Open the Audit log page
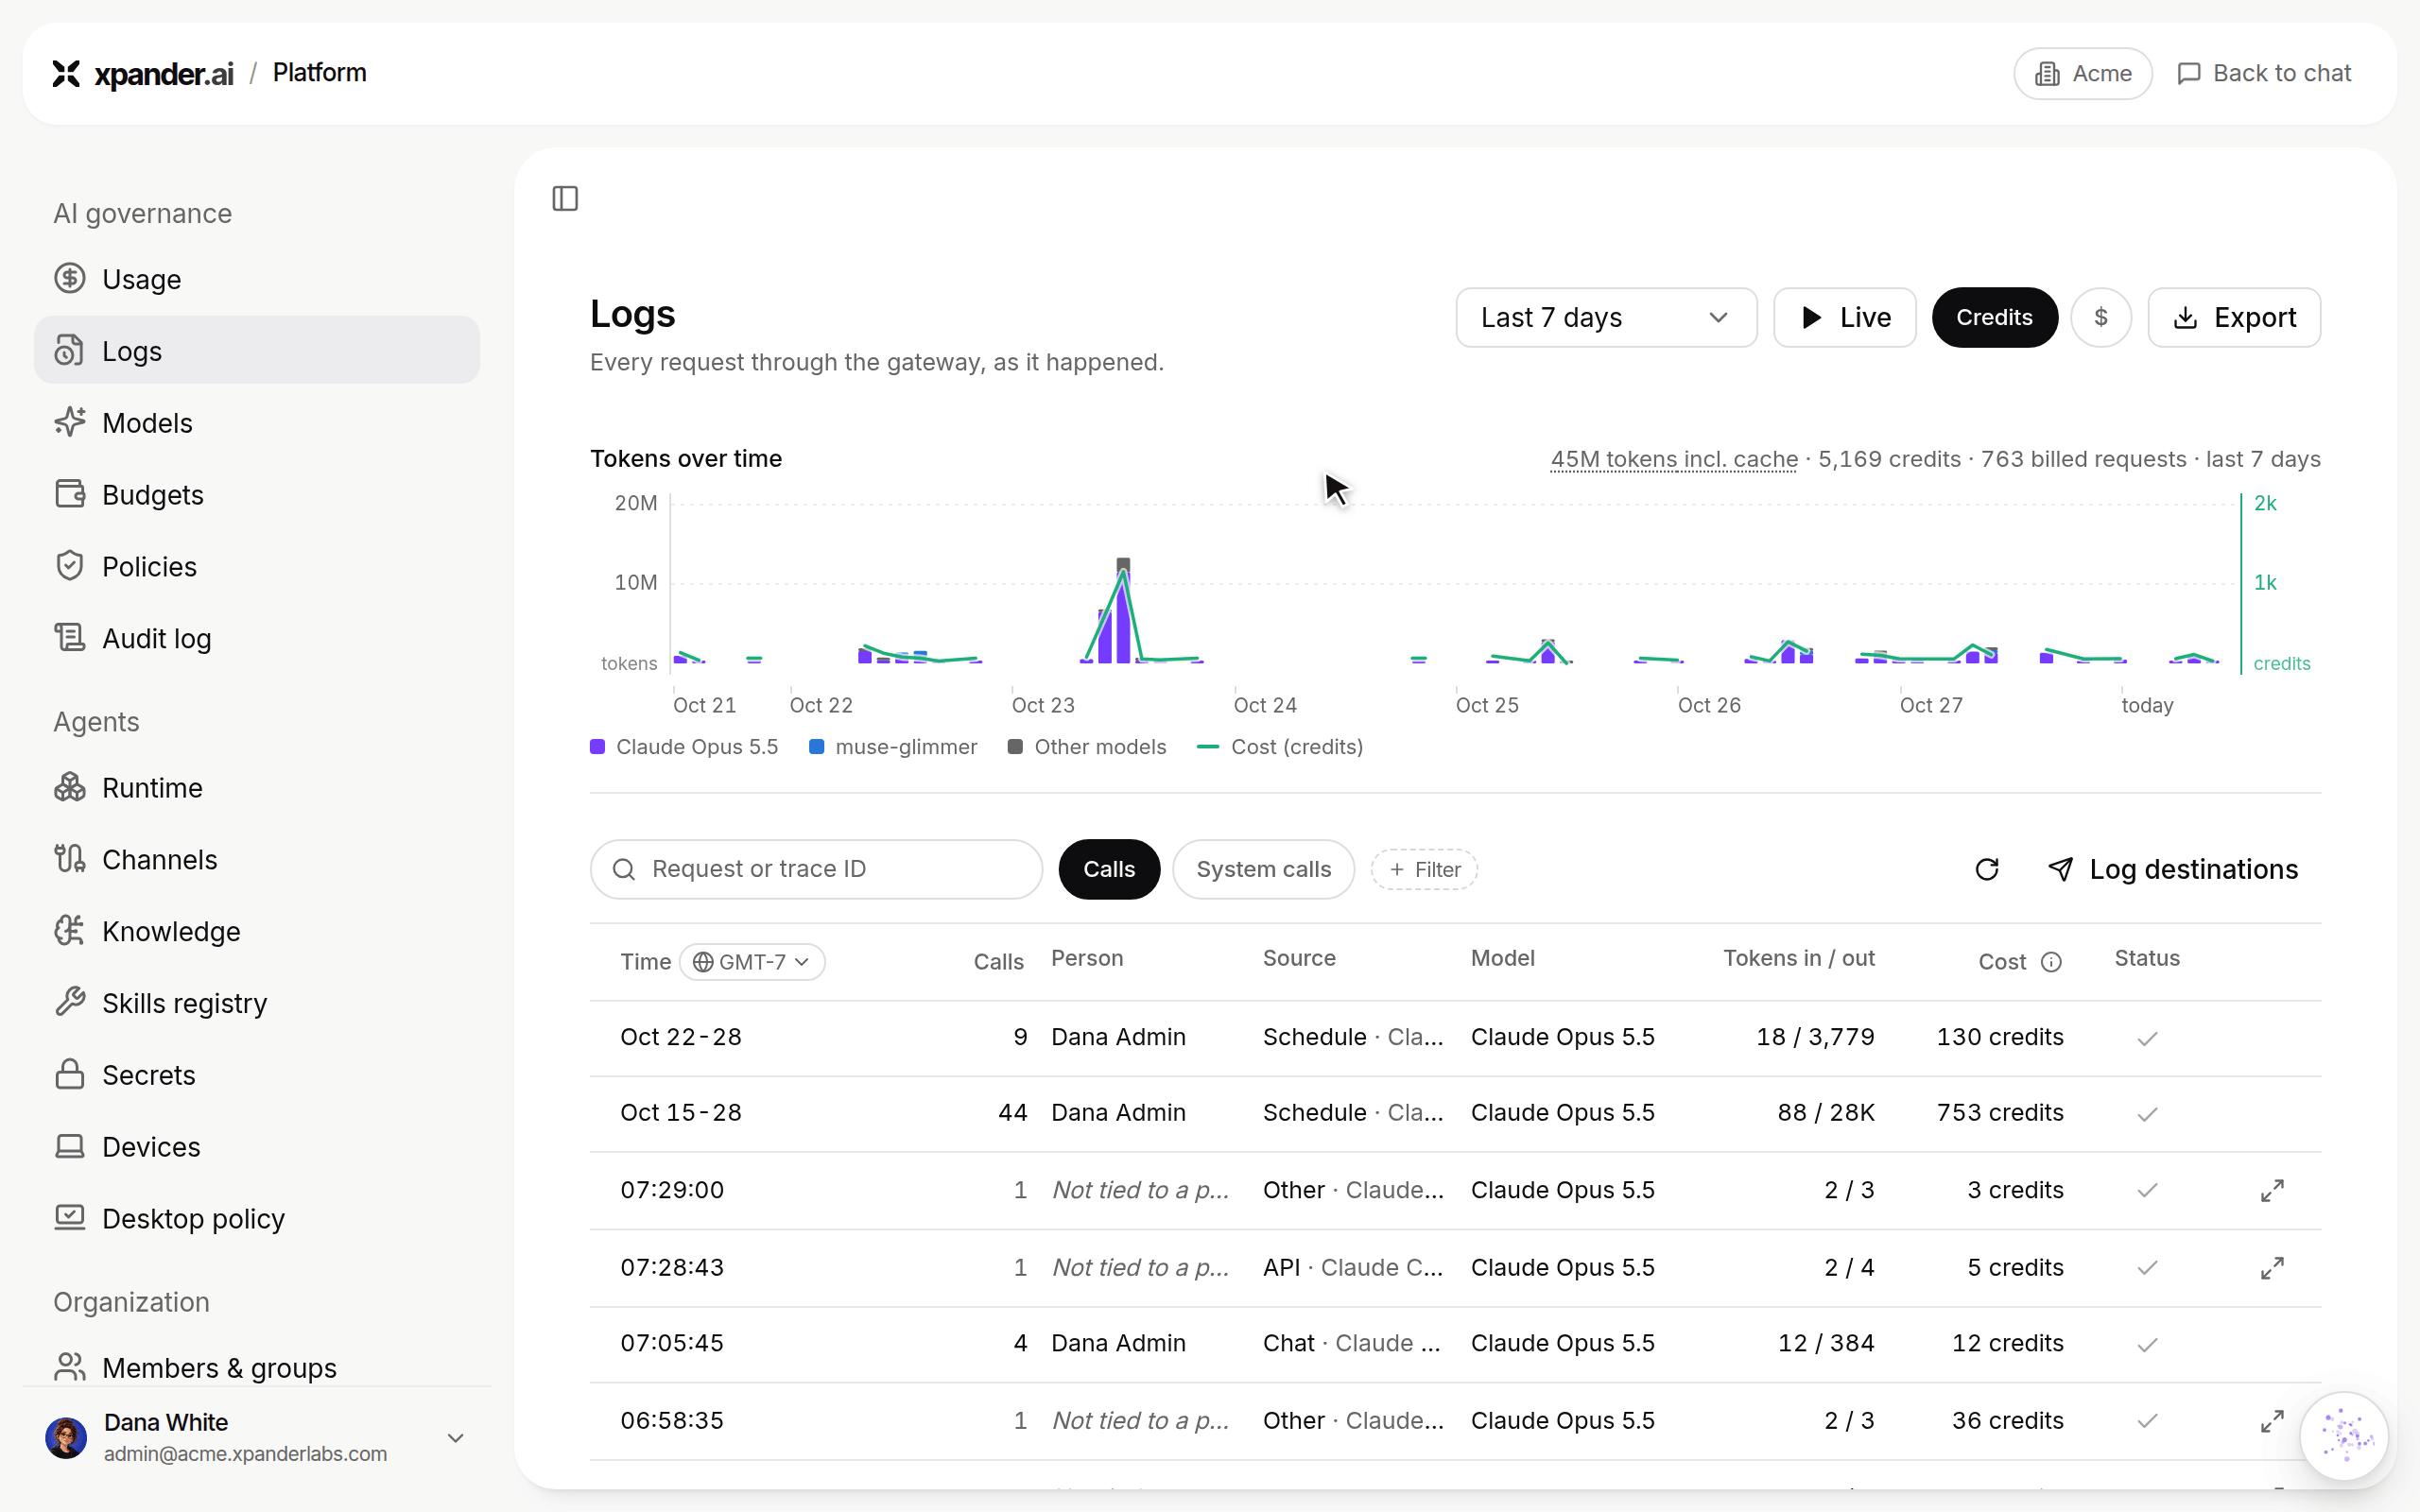Screen dimensions: 2420x1512 (257, 638)
